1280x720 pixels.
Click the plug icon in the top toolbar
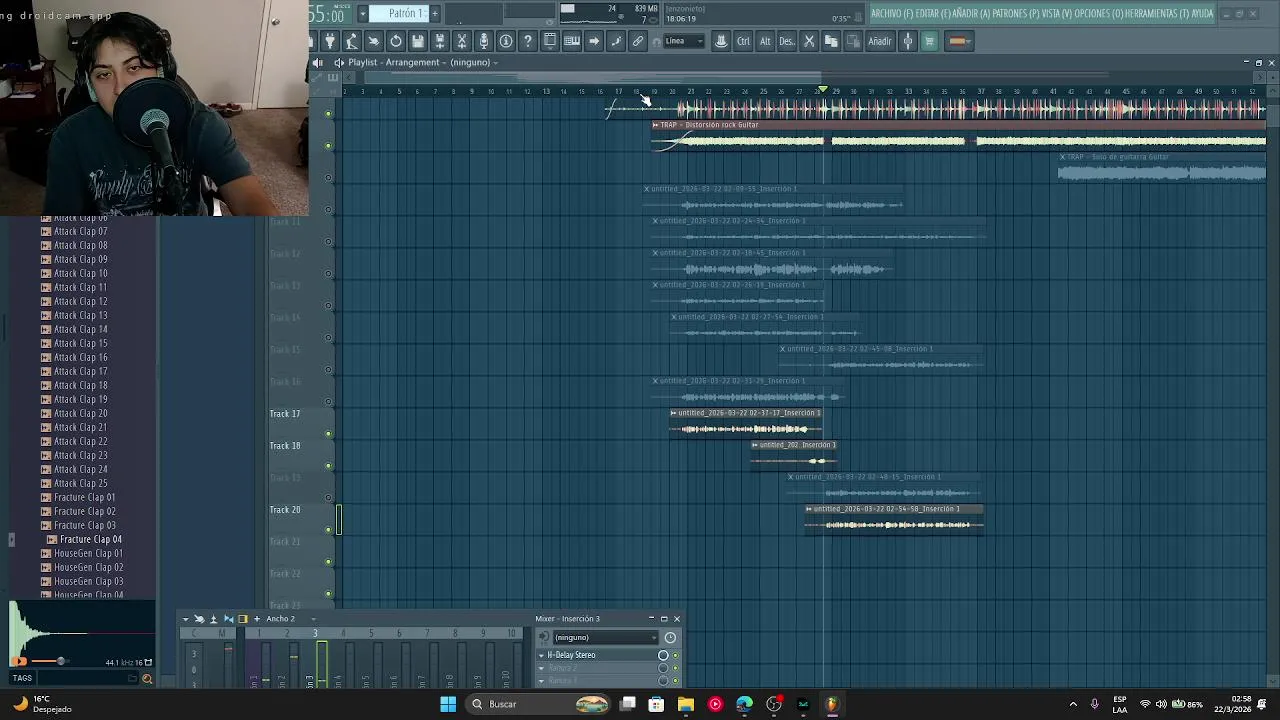(x=330, y=41)
